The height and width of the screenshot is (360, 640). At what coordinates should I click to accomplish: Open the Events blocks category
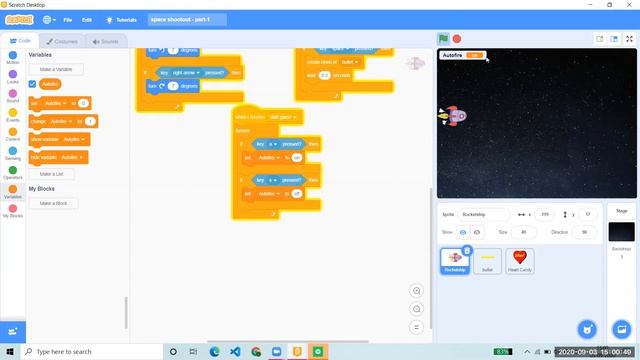point(13,115)
